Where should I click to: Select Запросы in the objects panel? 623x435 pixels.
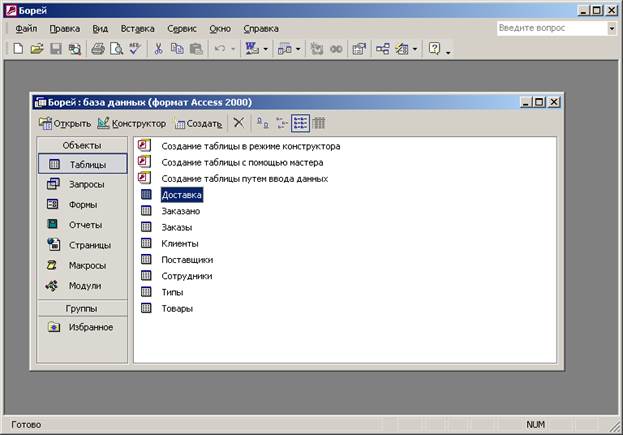coord(86,184)
